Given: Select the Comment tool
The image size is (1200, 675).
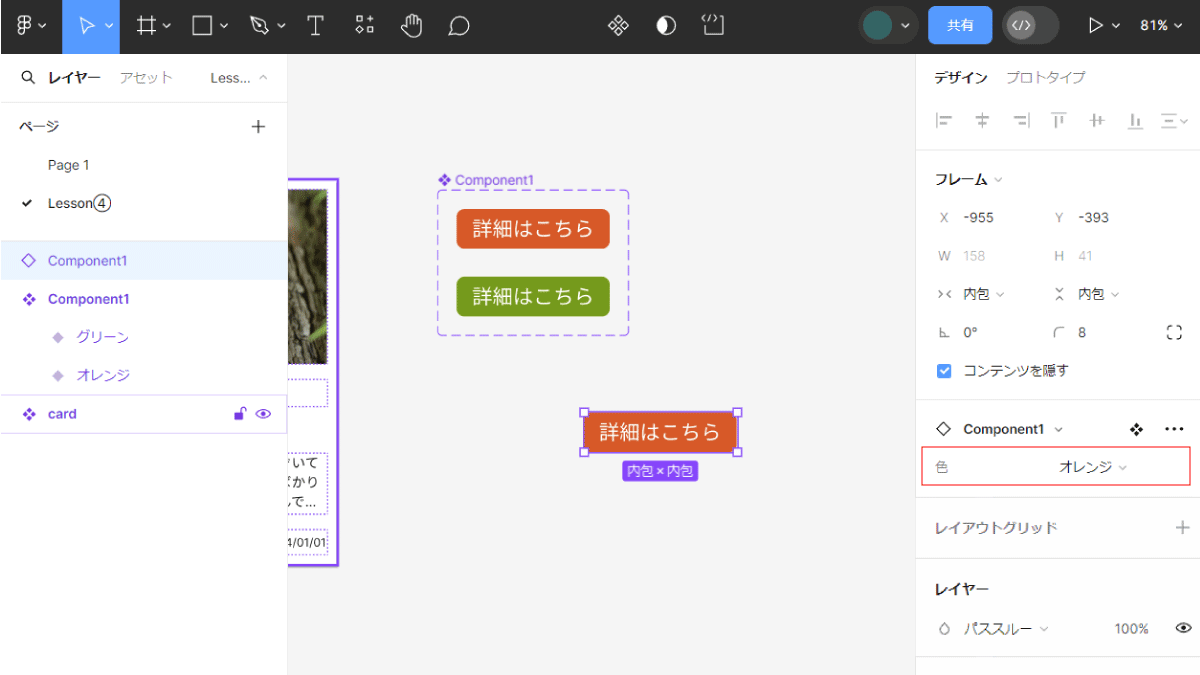Looking at the screenshot, I should (459, 26).
